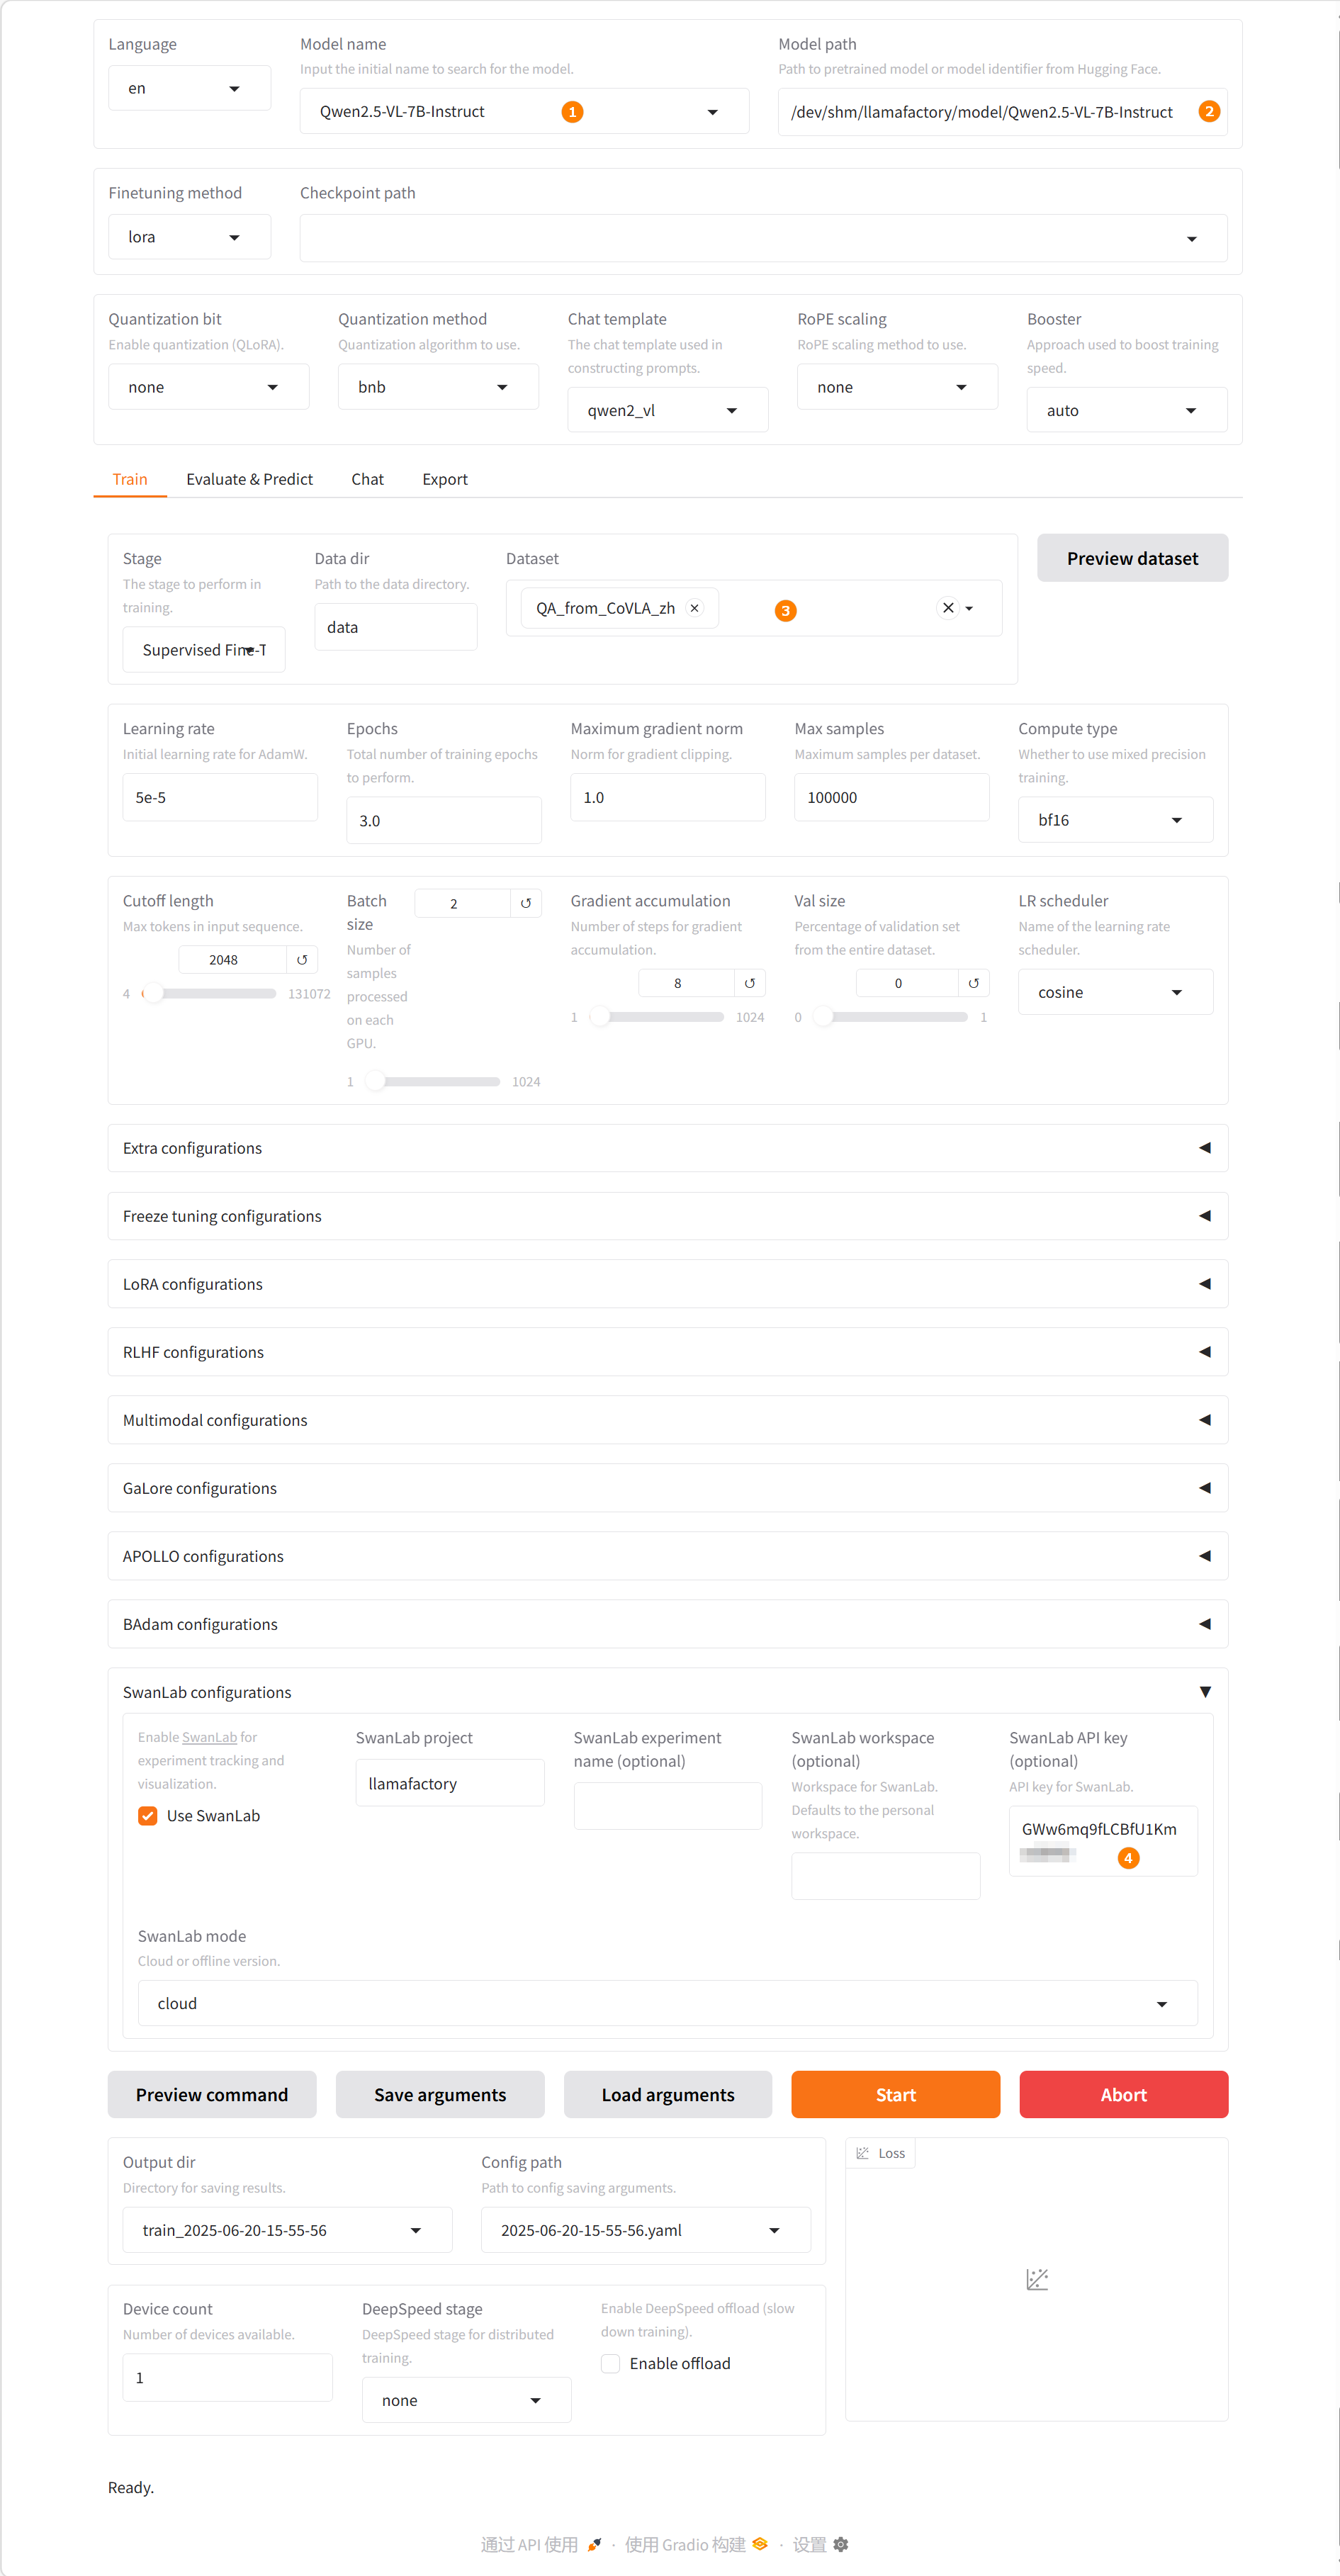Open the LR scheduler dropdown

1115,992
